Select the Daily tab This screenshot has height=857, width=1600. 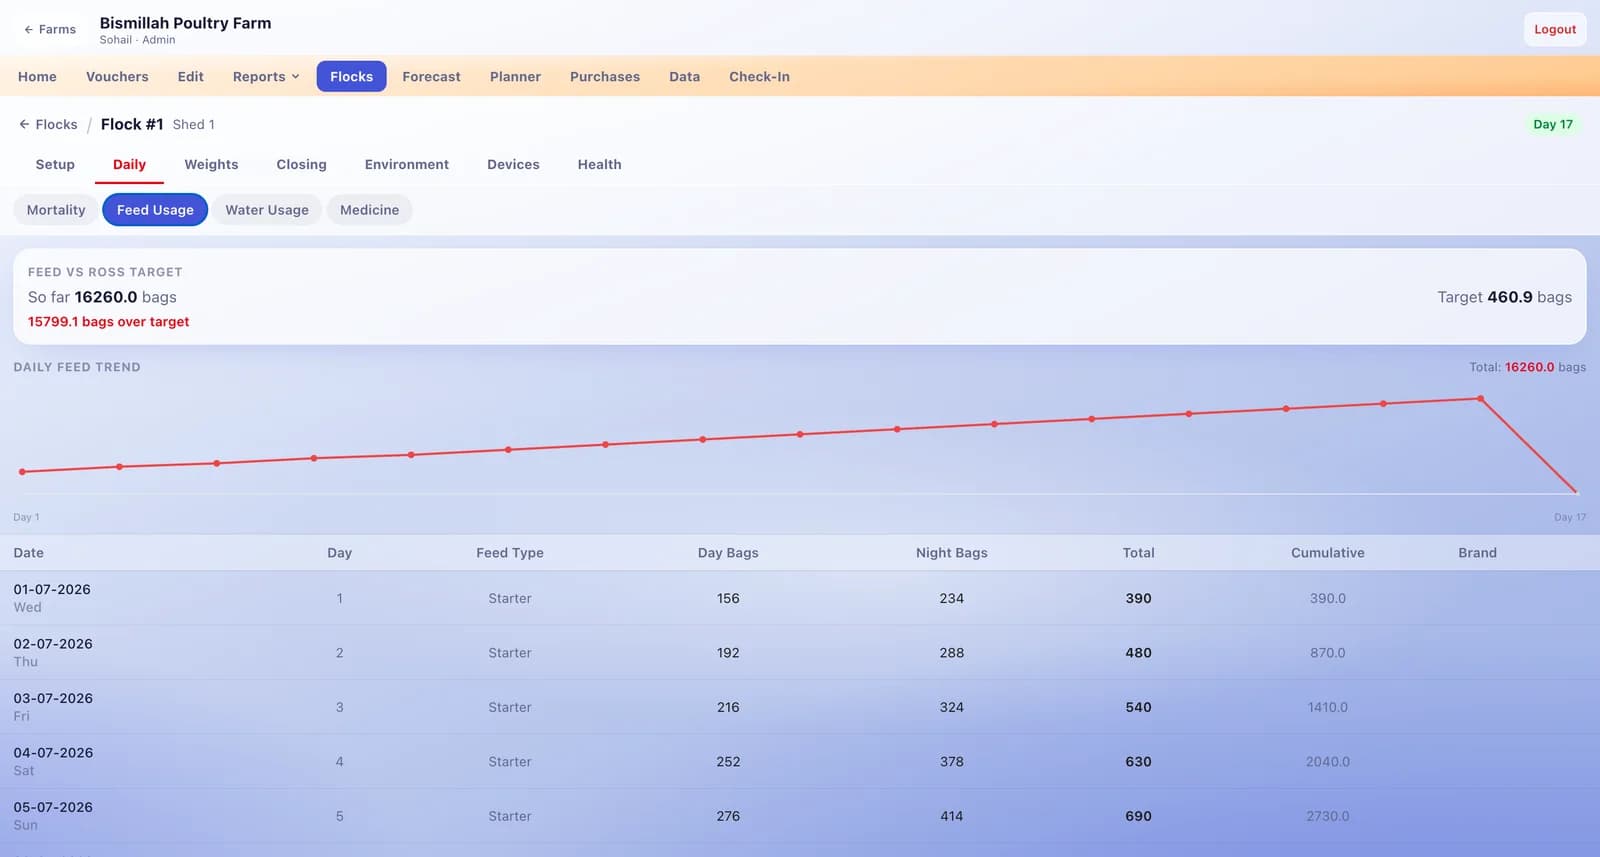pyautogui.click(x=129, y=165)
